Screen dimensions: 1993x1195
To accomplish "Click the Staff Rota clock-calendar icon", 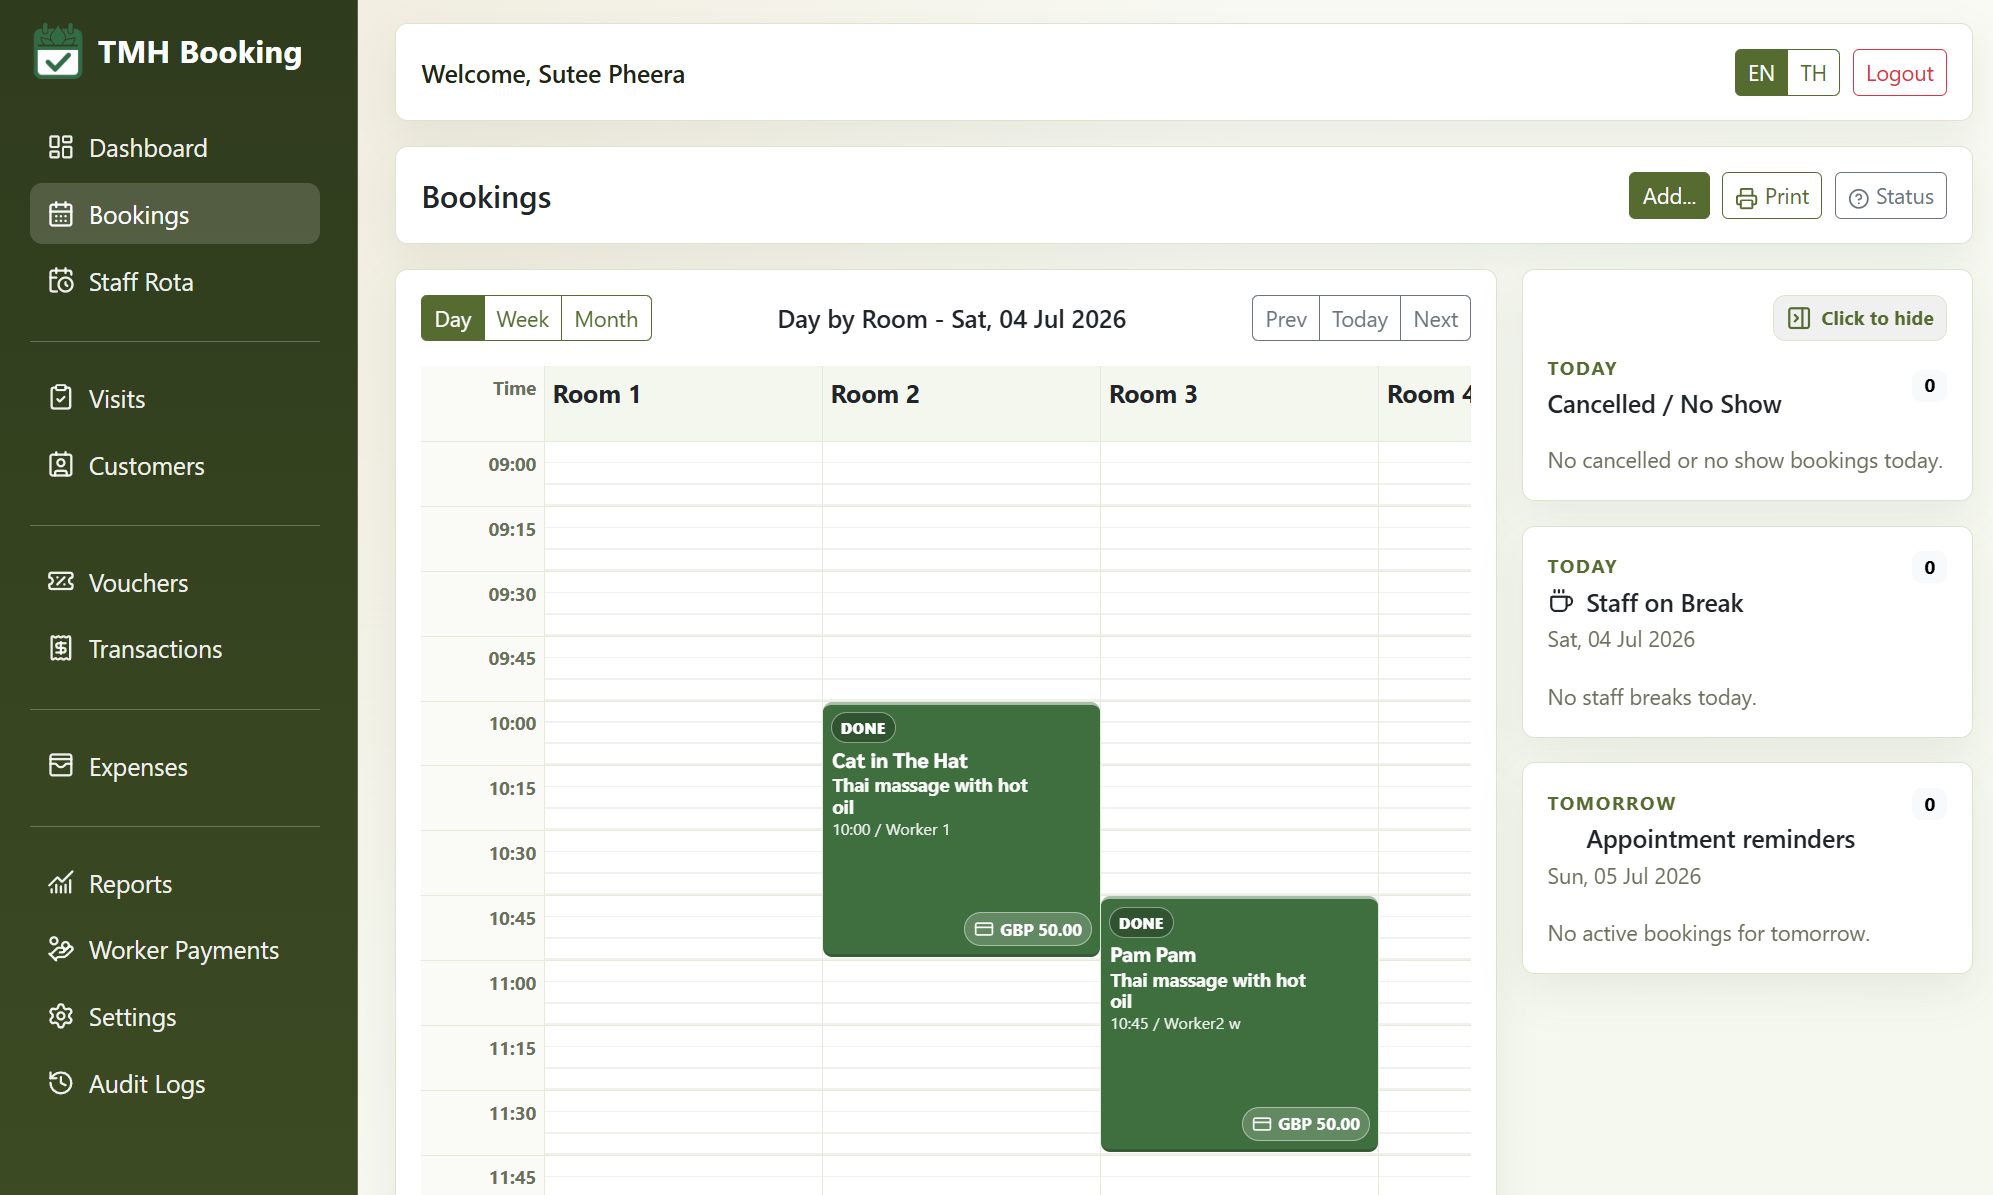I will coord(61,281).
